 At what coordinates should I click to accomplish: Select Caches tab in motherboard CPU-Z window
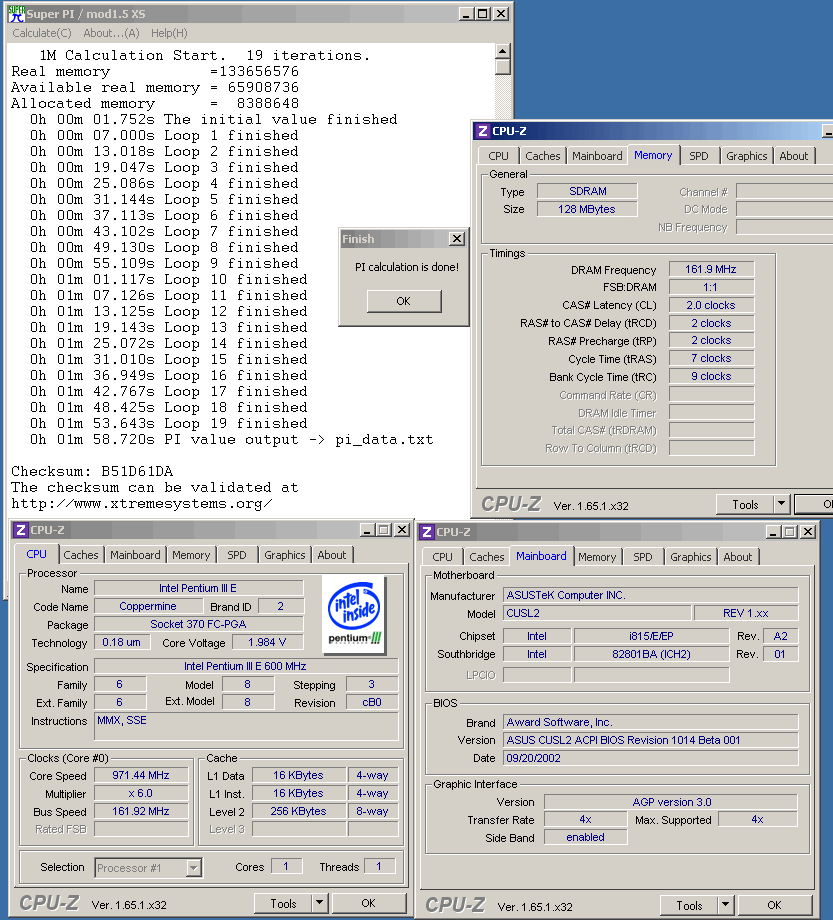click(487, 557)
